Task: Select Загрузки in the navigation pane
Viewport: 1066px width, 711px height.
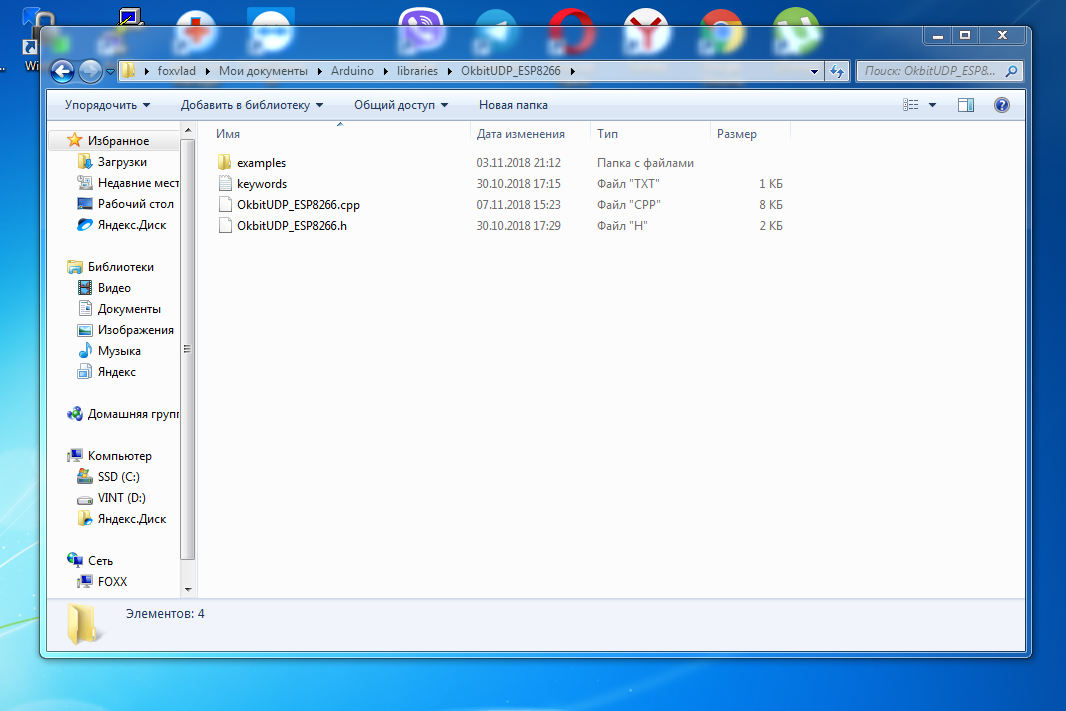Action: point(122,162)
